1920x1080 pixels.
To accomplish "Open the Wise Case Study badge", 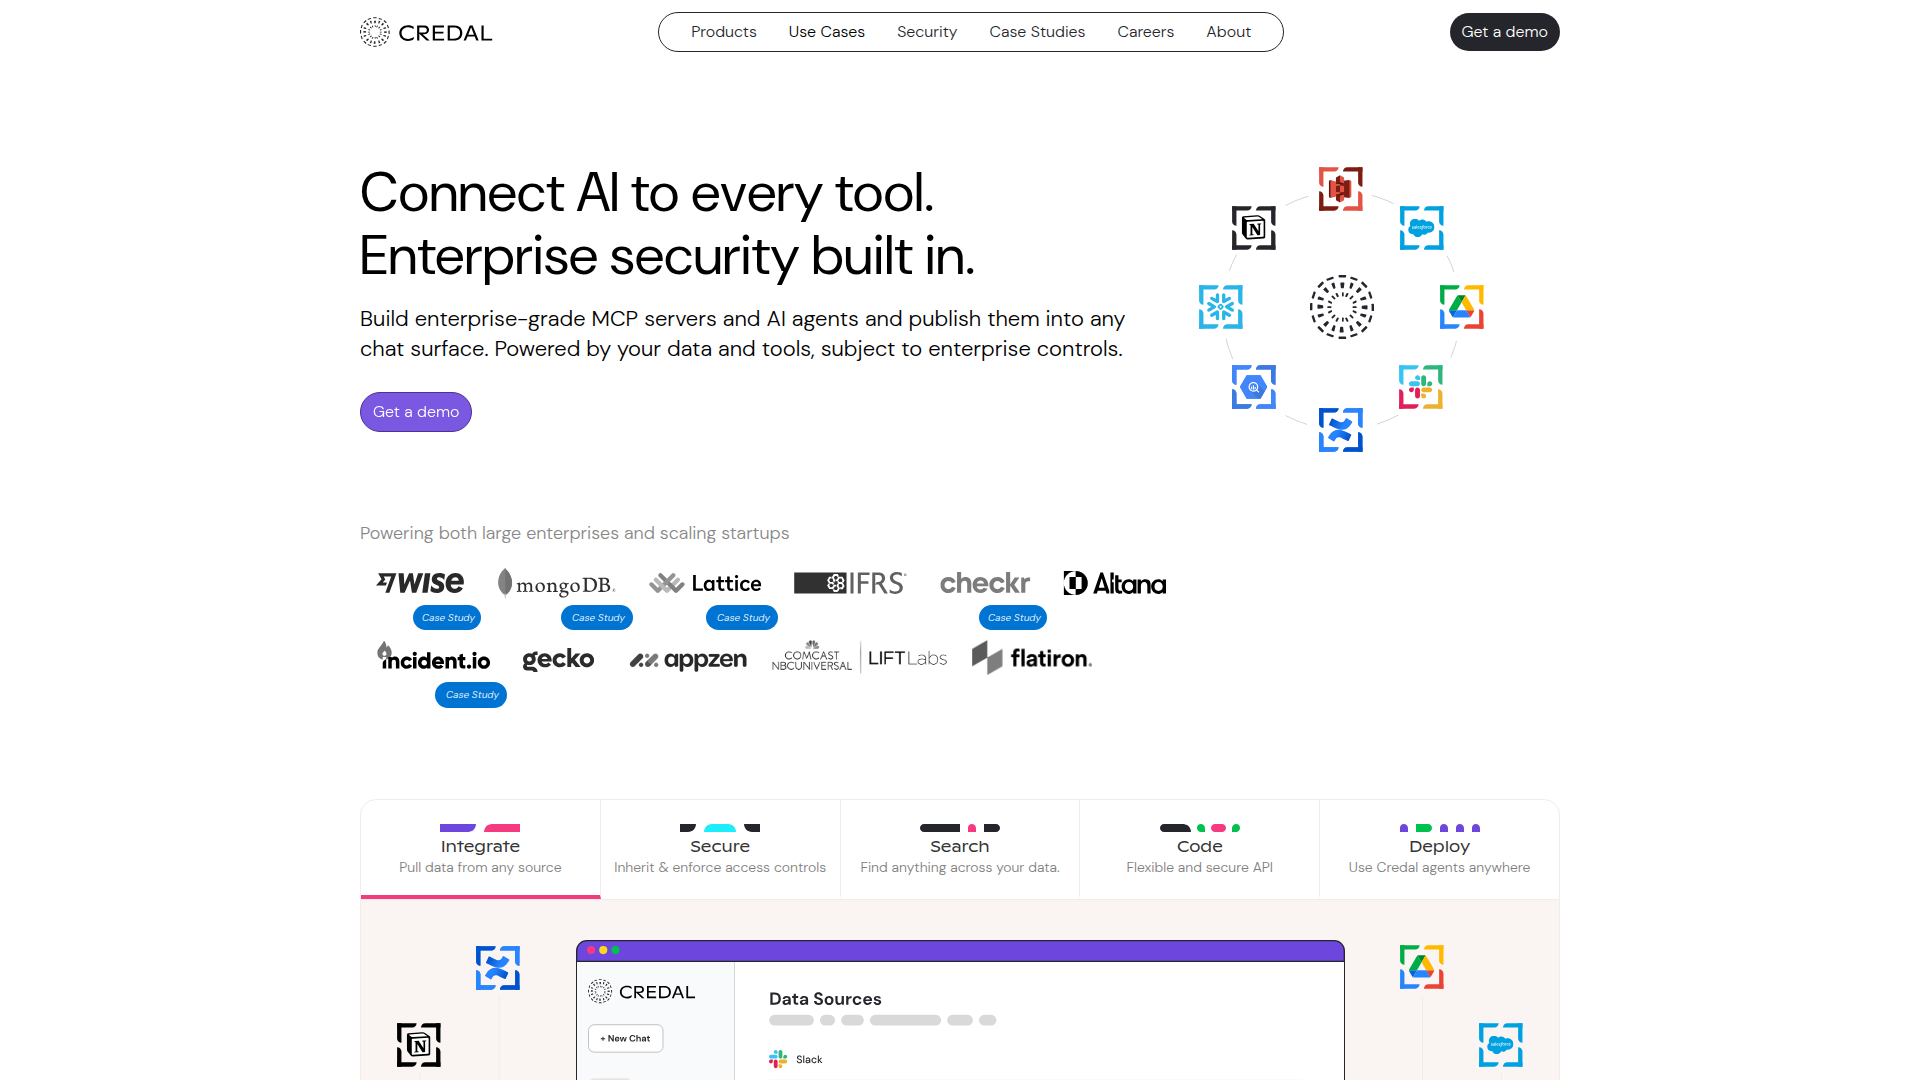I will (x=447, y=618).
